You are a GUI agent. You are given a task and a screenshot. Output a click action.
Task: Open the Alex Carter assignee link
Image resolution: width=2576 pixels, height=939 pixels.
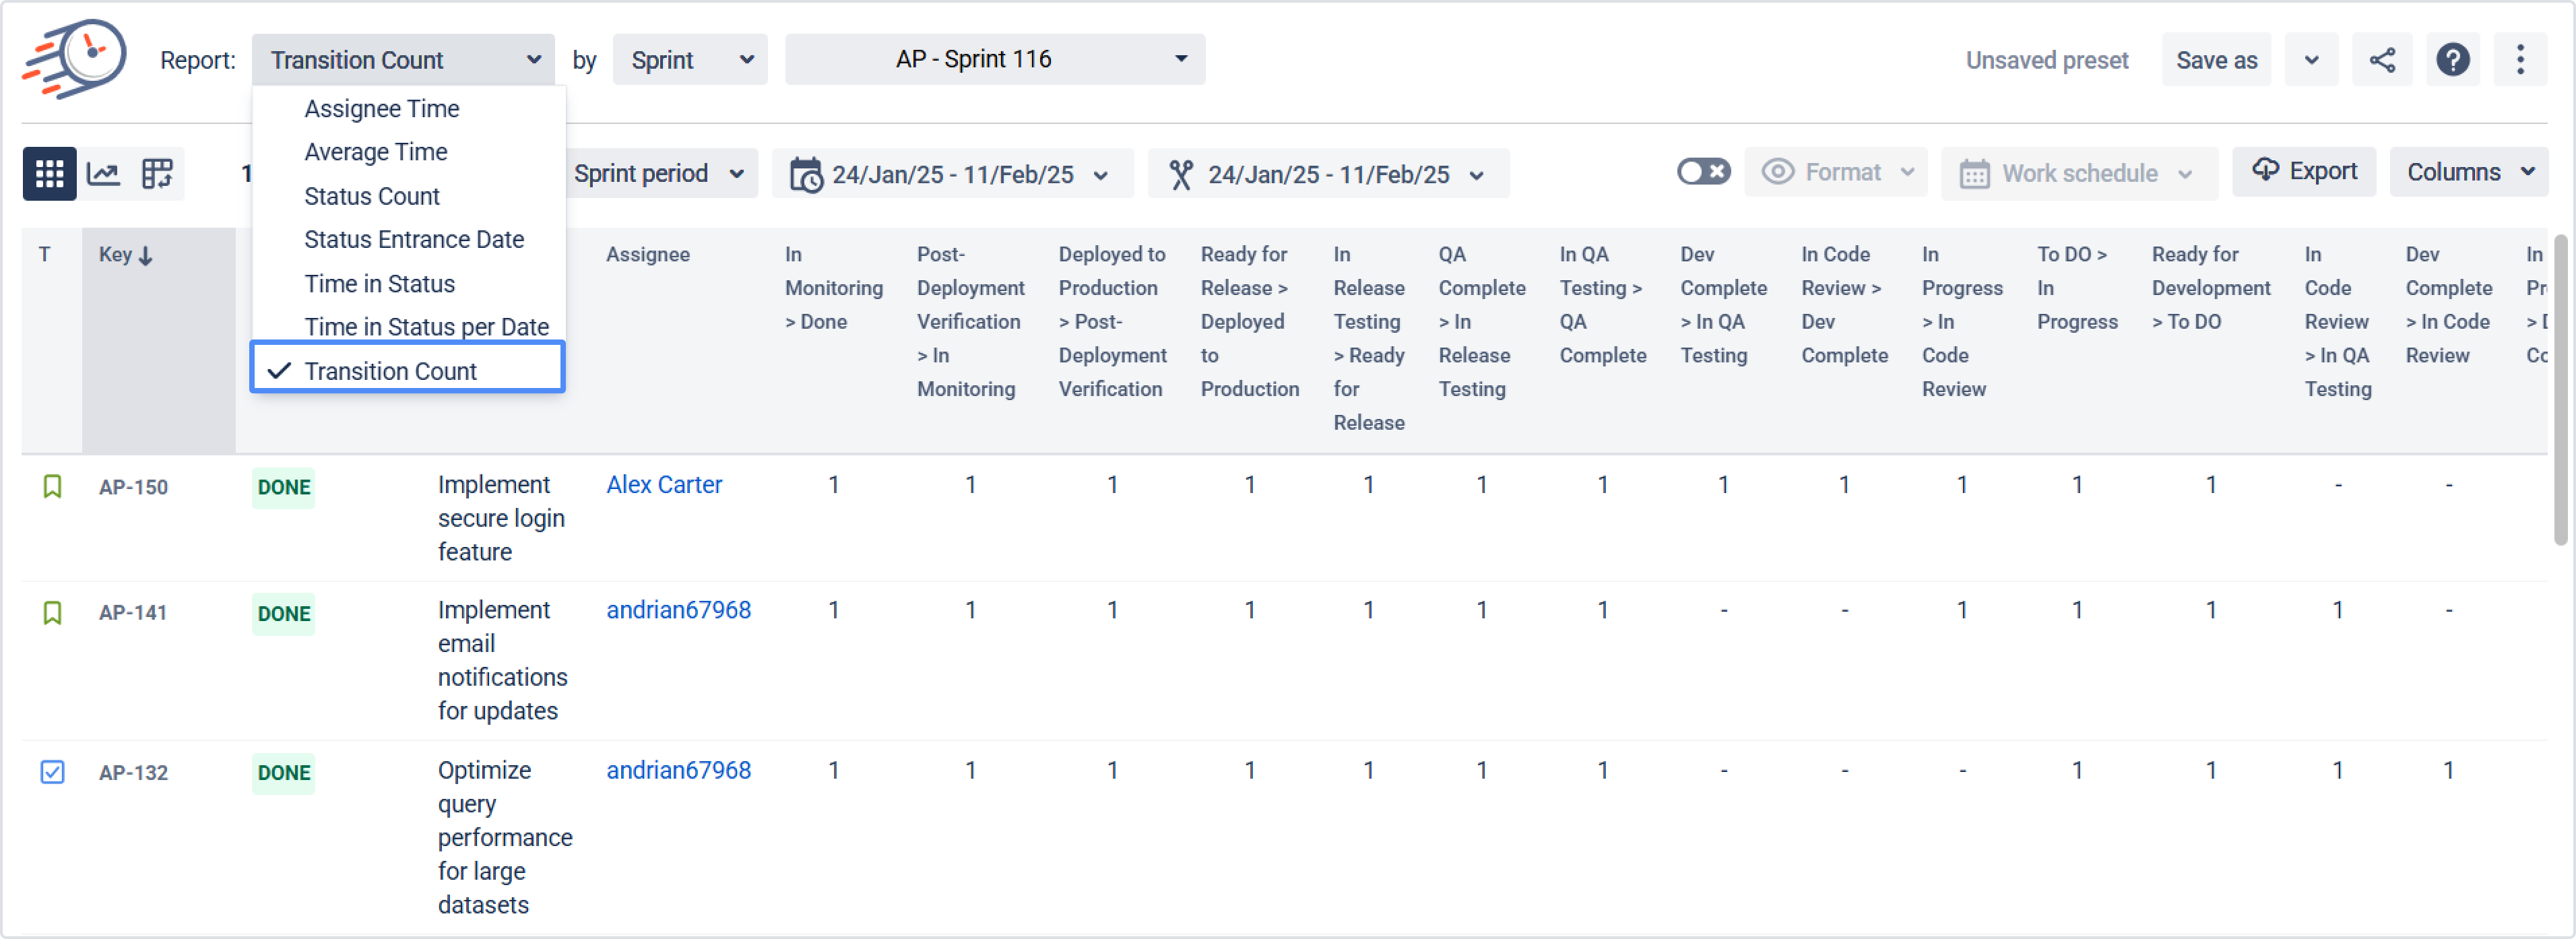point(664,485)
